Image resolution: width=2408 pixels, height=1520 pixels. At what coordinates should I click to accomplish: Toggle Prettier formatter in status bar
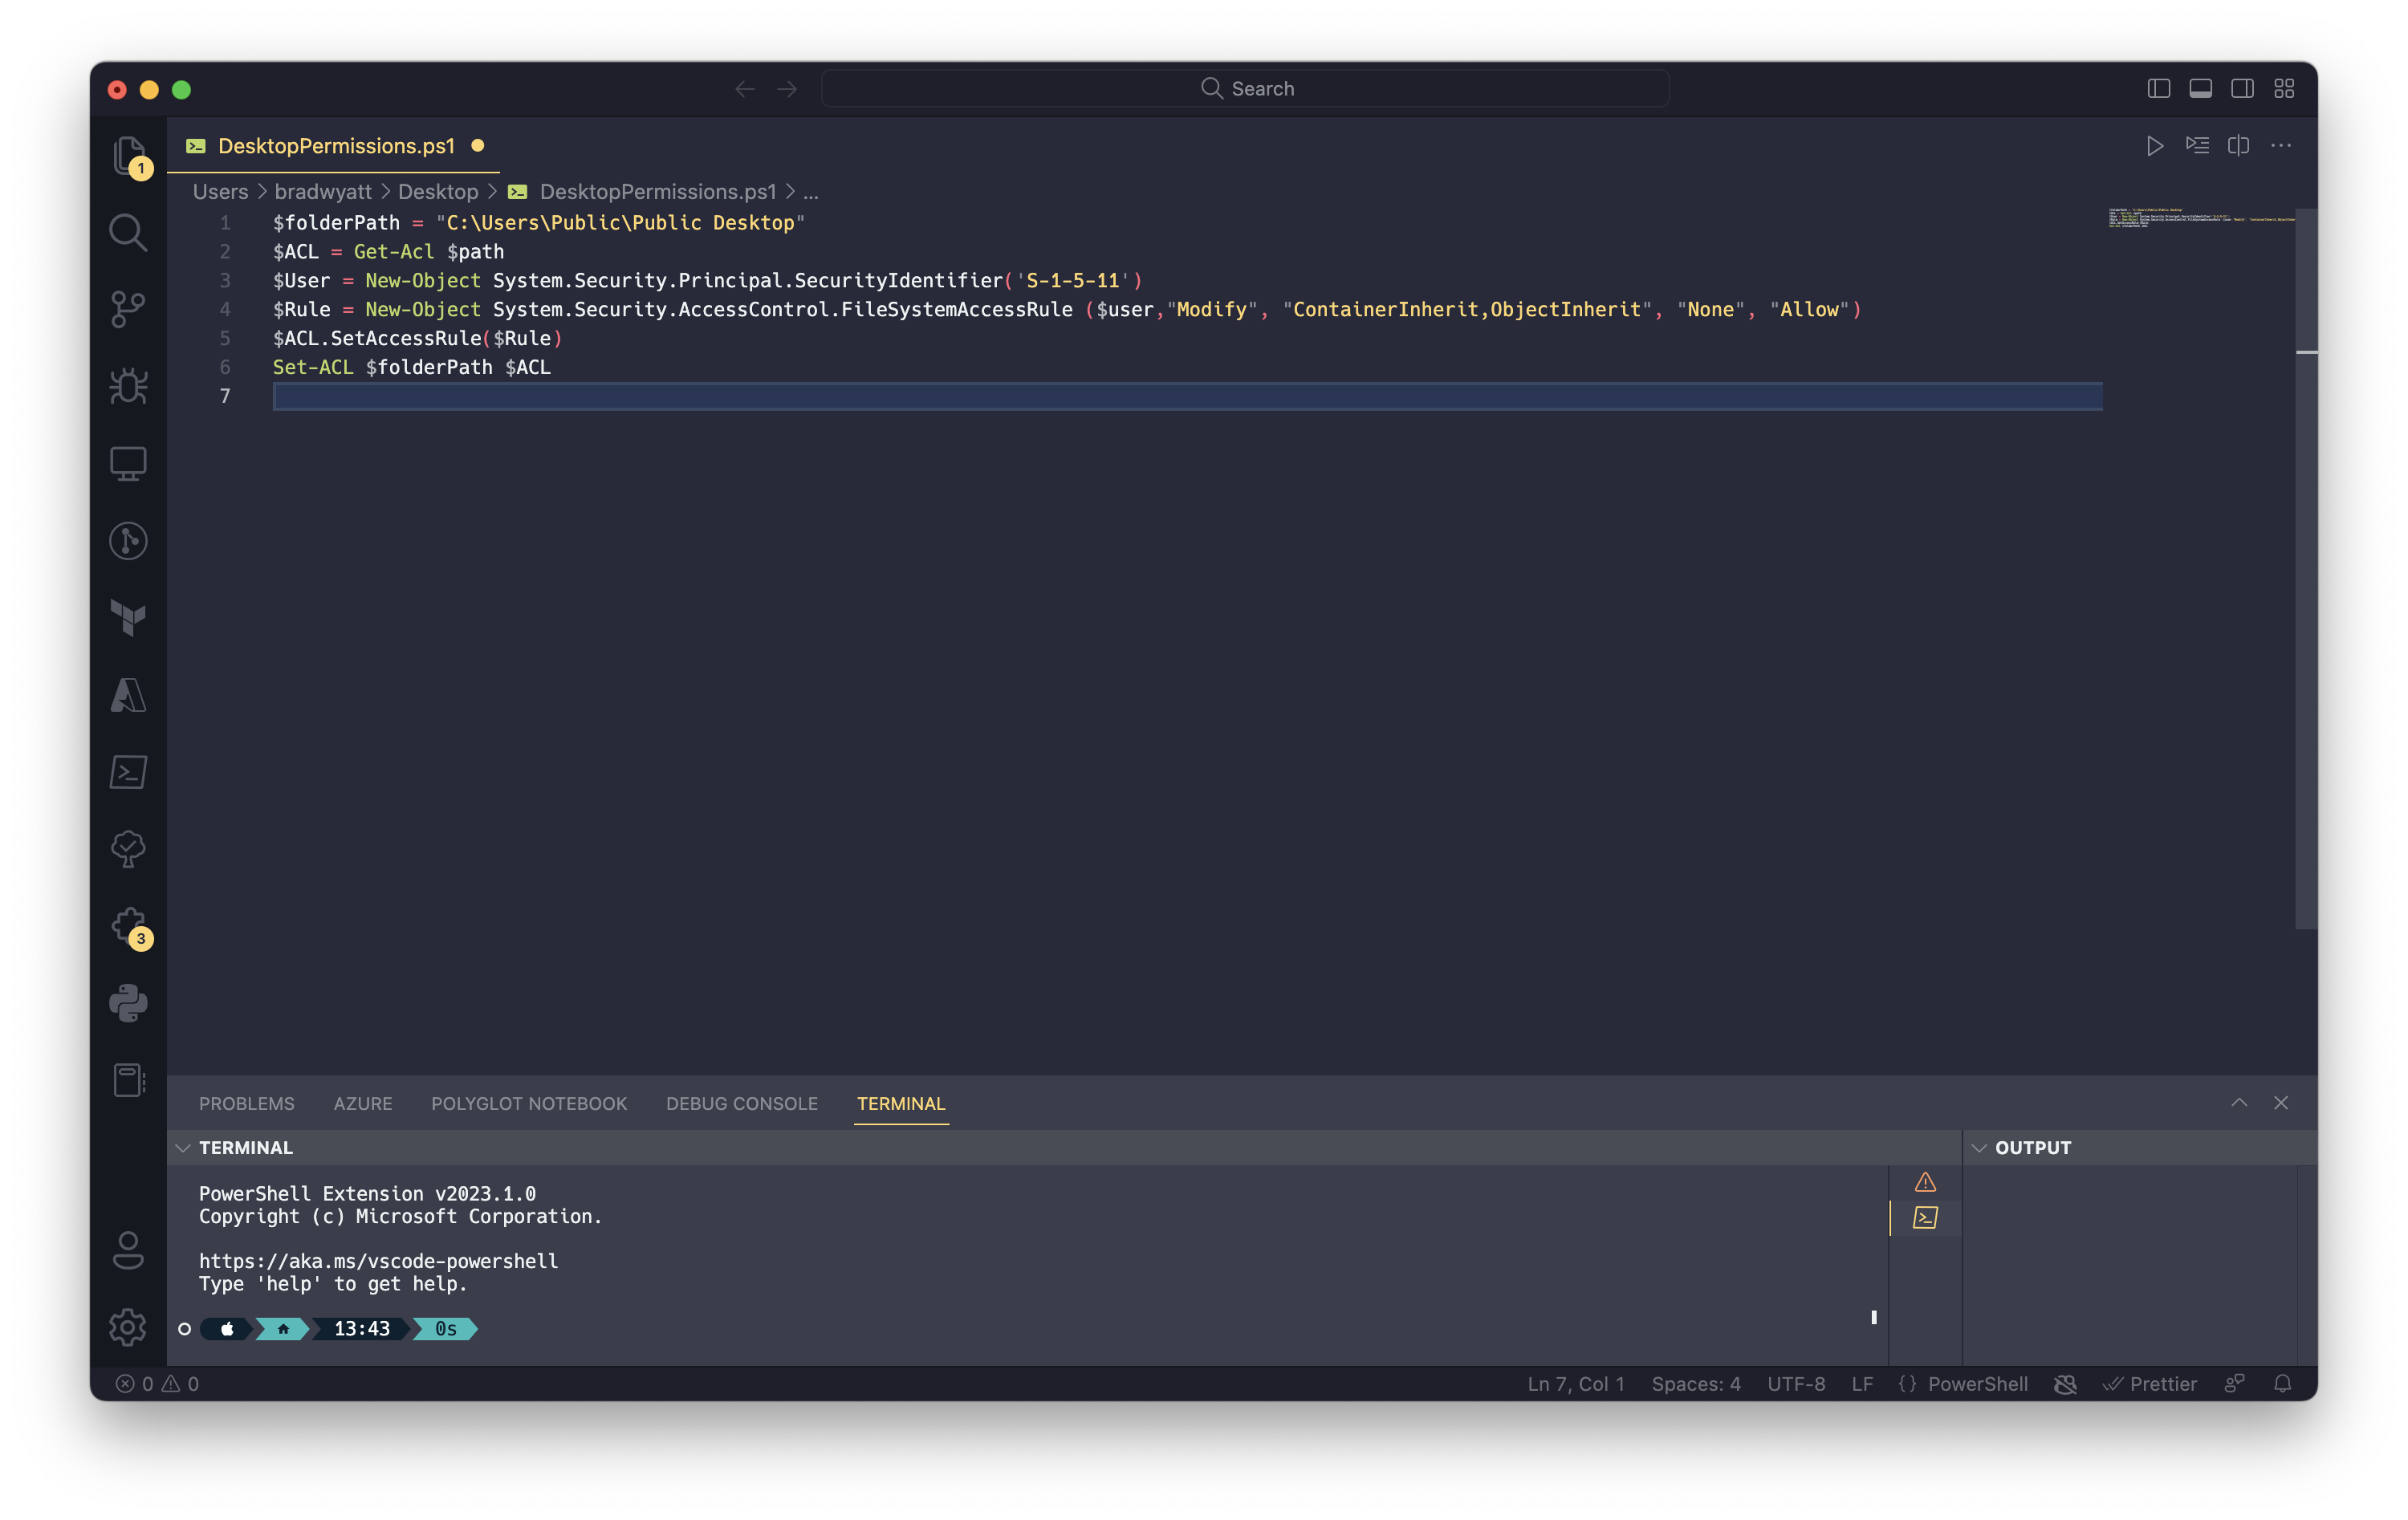(2149, 1384)
